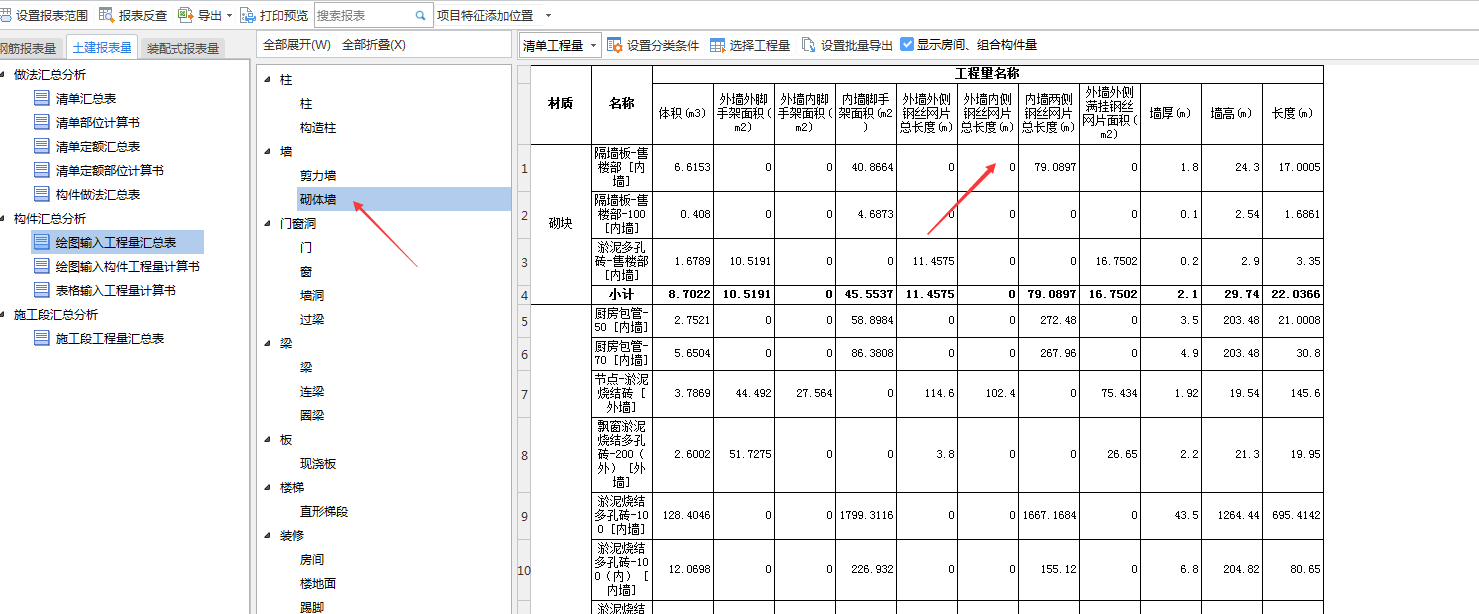Click the search magnifier icon
1479x614 pixels.
(419, 15)
